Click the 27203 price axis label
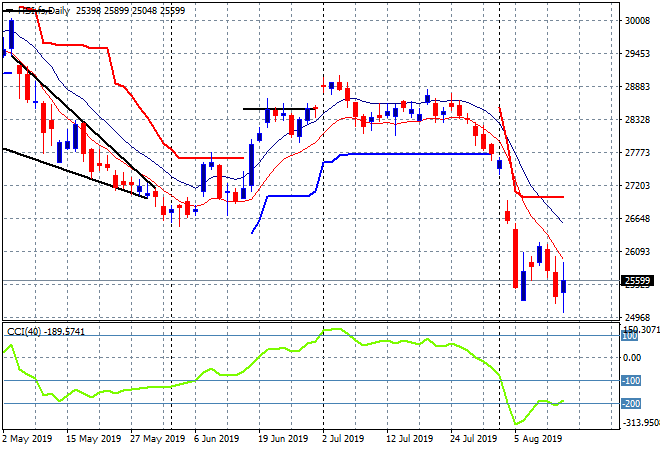 [x=637, y=186]
